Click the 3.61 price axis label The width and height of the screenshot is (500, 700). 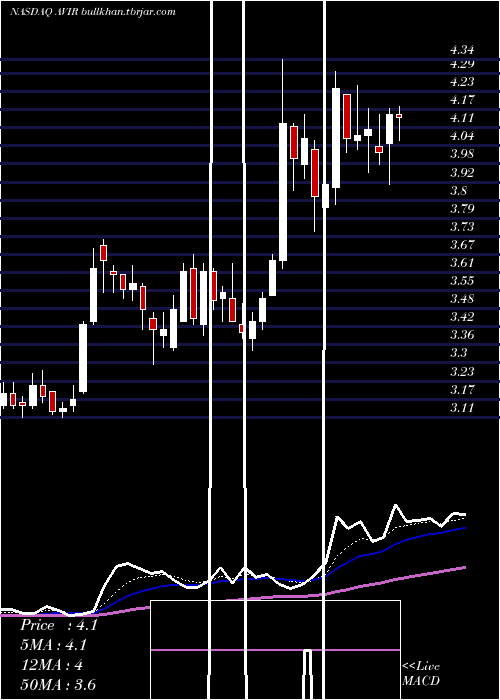[462, 262]
